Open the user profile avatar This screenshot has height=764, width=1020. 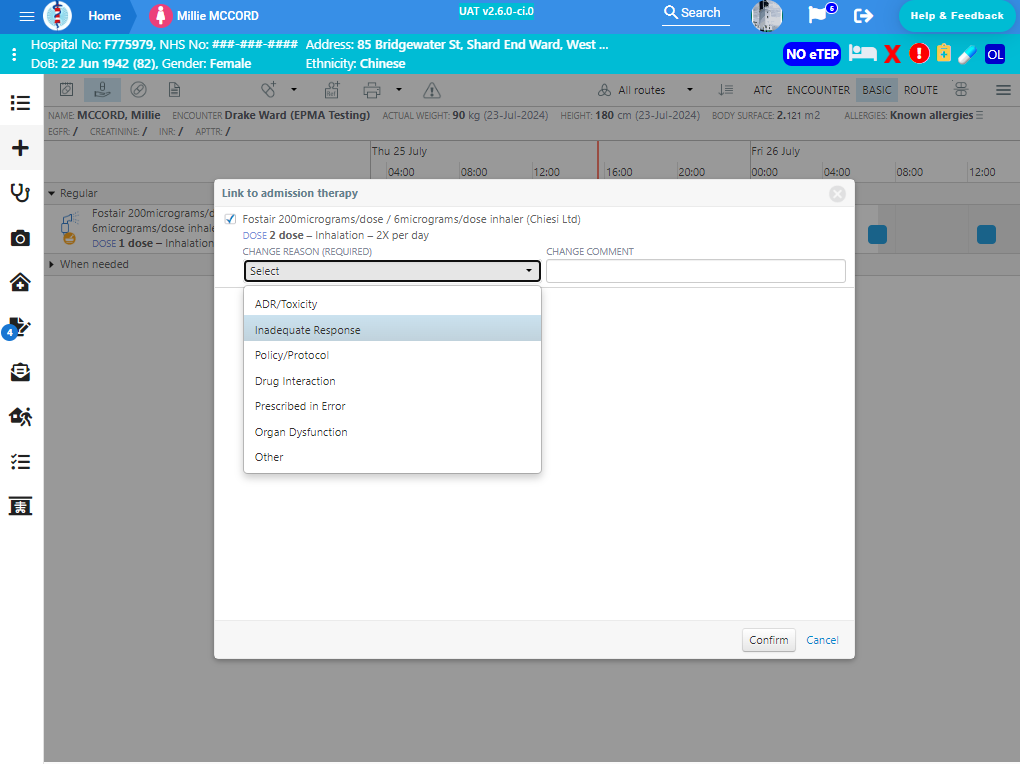(x=766, y=16)
